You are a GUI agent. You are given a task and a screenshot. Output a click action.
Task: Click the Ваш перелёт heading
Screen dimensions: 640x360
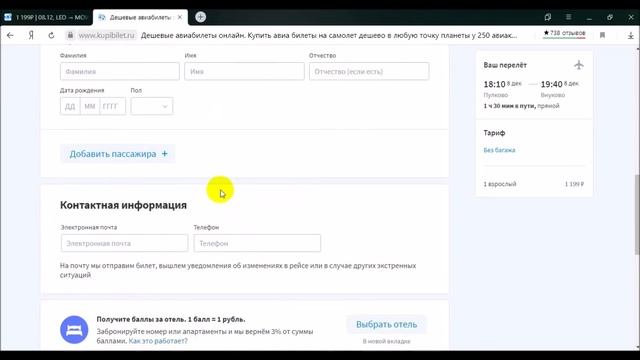pos(505,65)
